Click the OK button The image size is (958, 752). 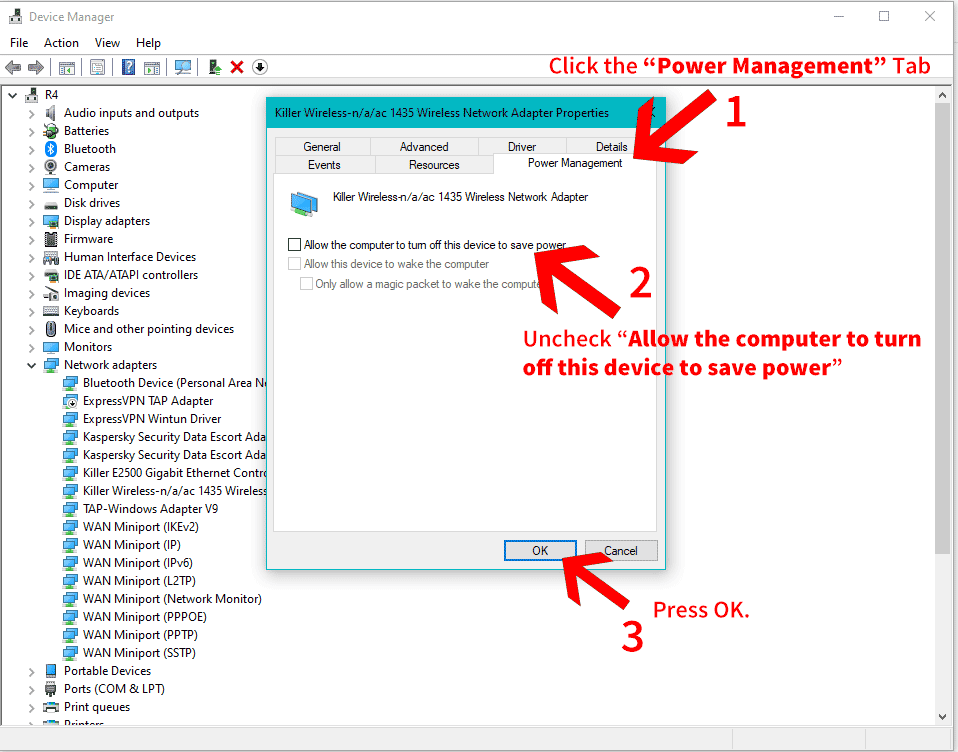(x=540, y=550)
